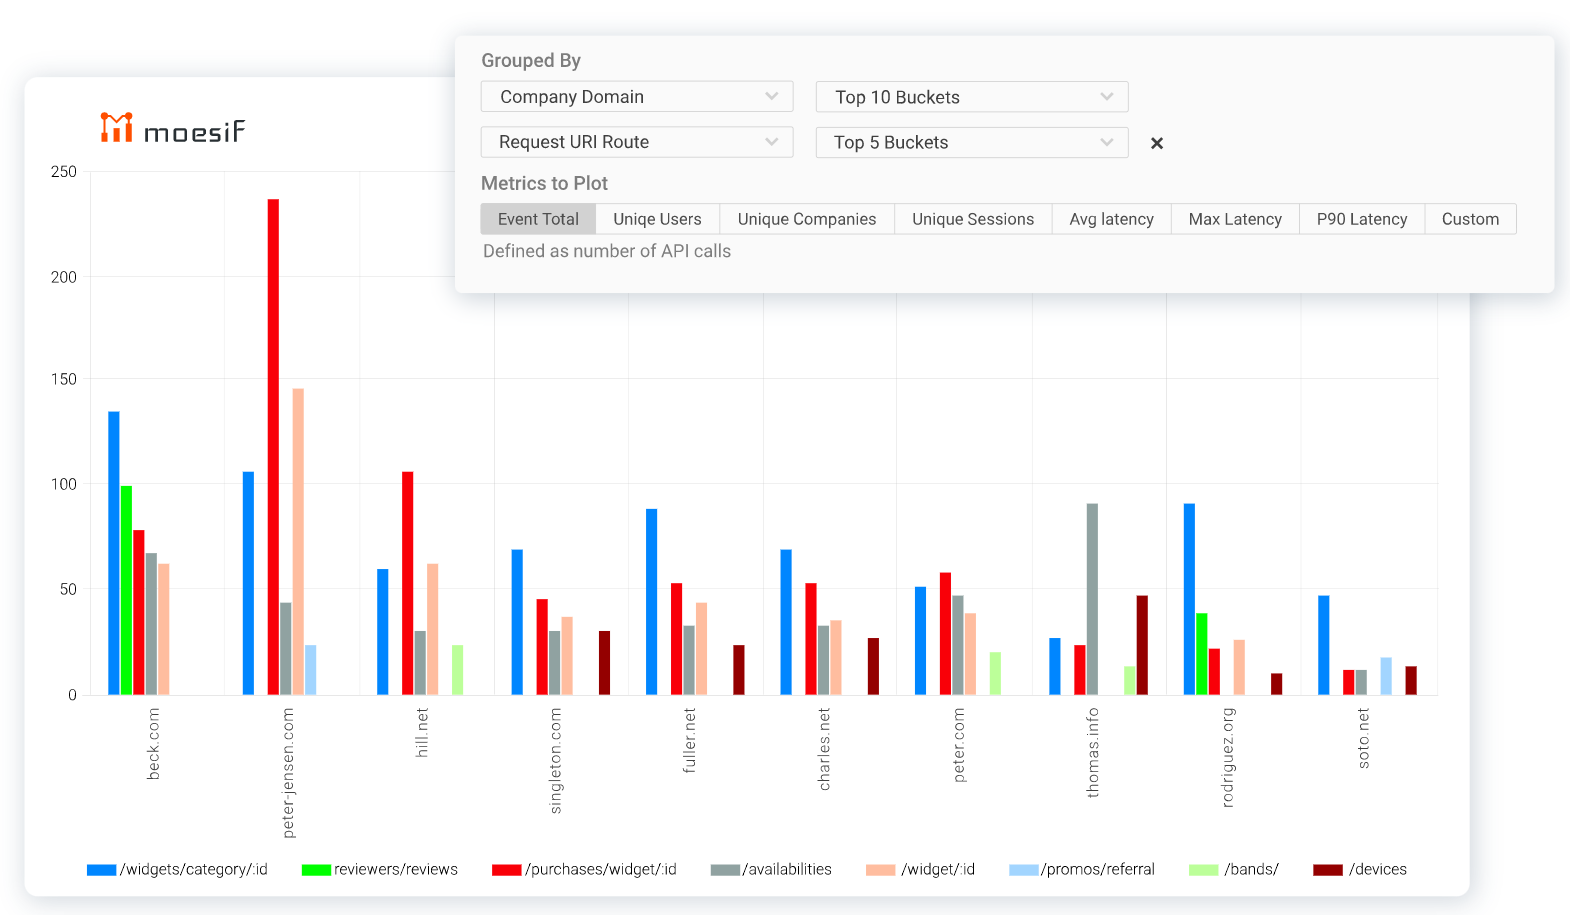Switch to Unique Companies metric

tap(807, 219)
